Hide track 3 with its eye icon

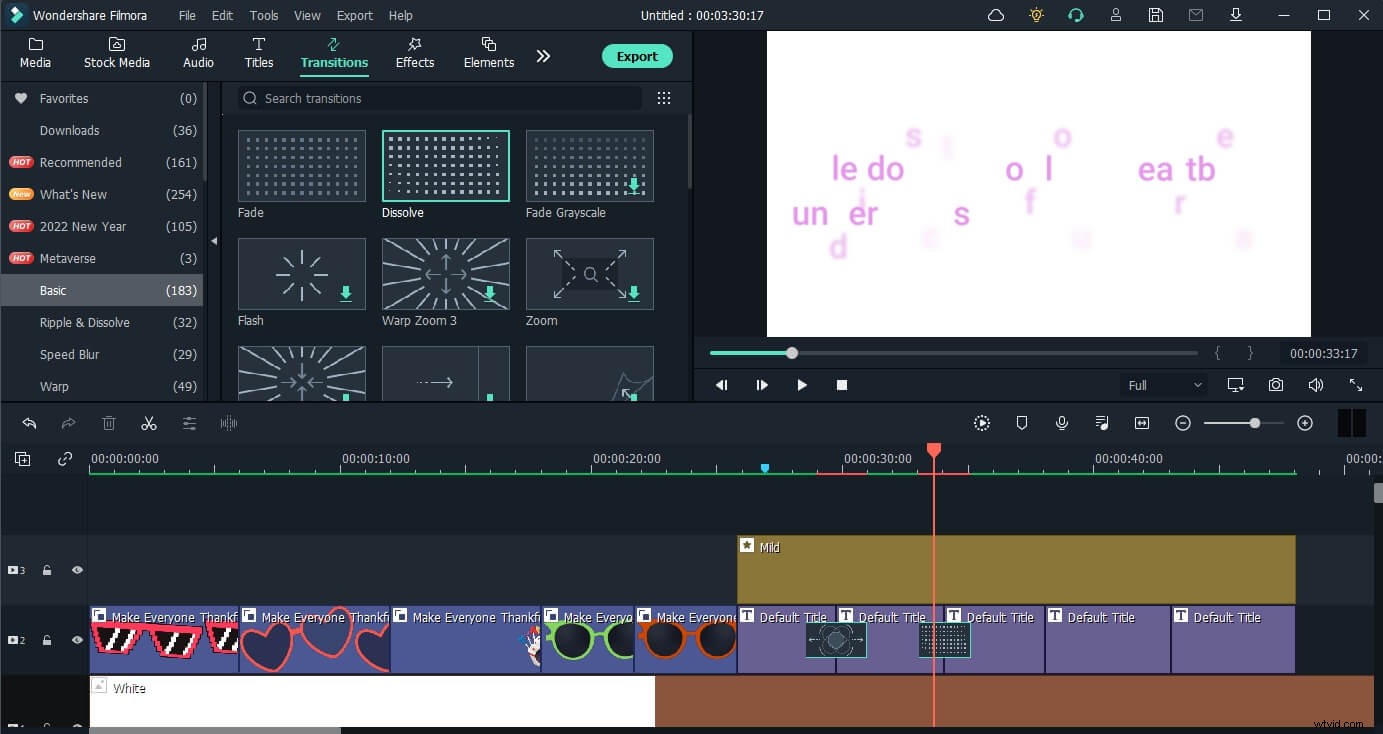(x=77, y=570)
